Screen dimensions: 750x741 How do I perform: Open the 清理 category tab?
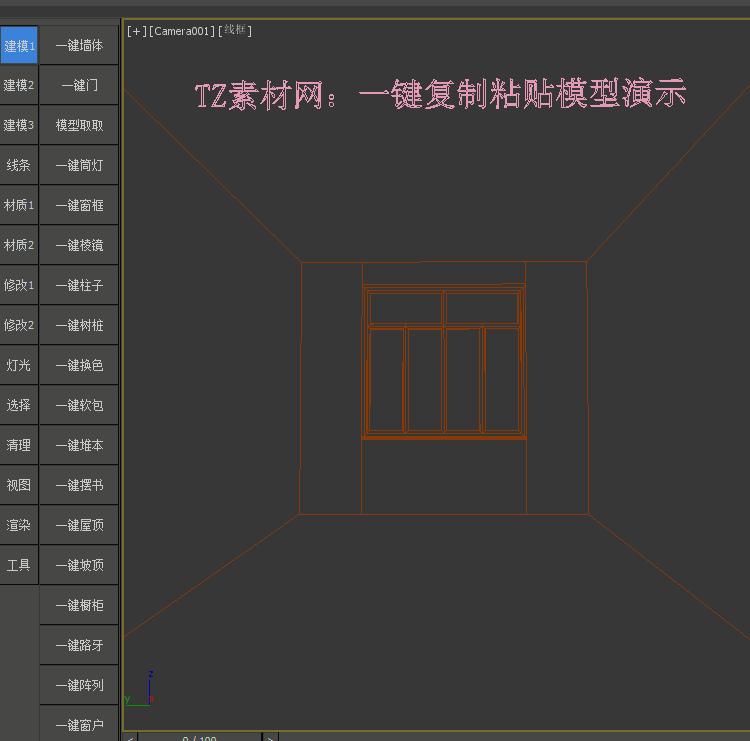19,445
